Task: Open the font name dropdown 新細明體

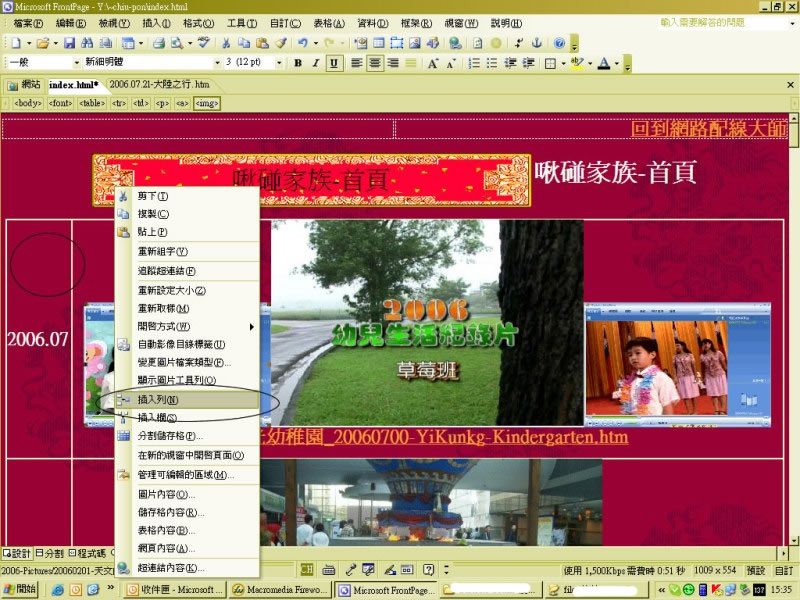Action: click(150, 63)
